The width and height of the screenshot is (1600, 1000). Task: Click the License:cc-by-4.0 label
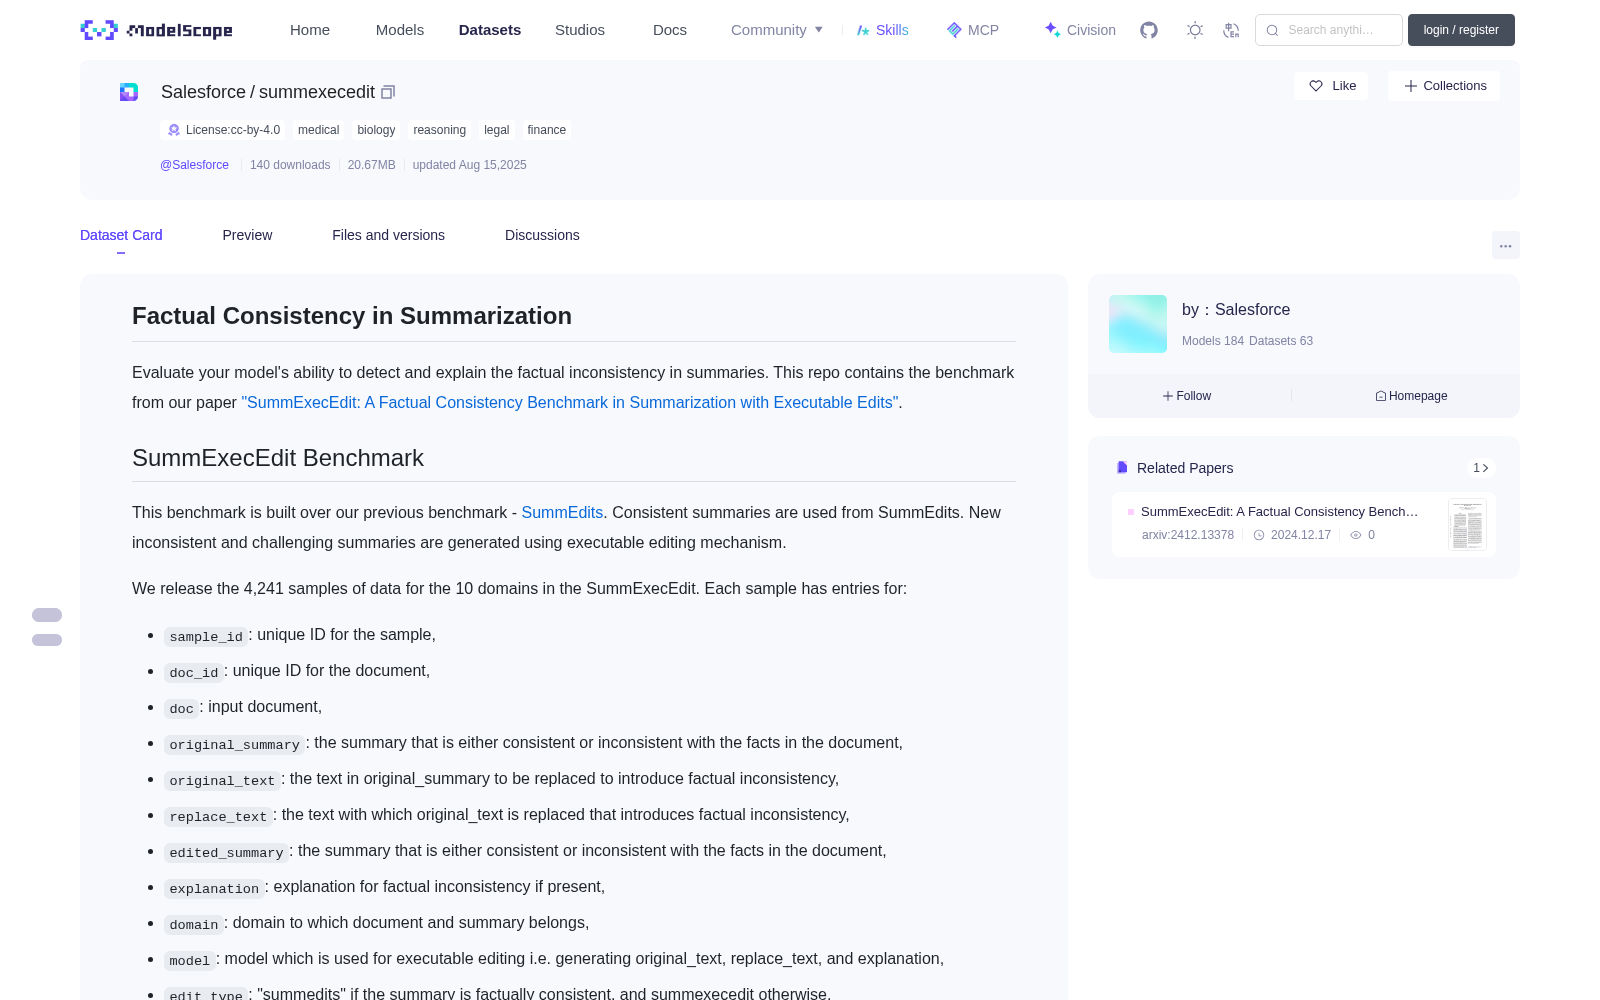coord(233,130)
